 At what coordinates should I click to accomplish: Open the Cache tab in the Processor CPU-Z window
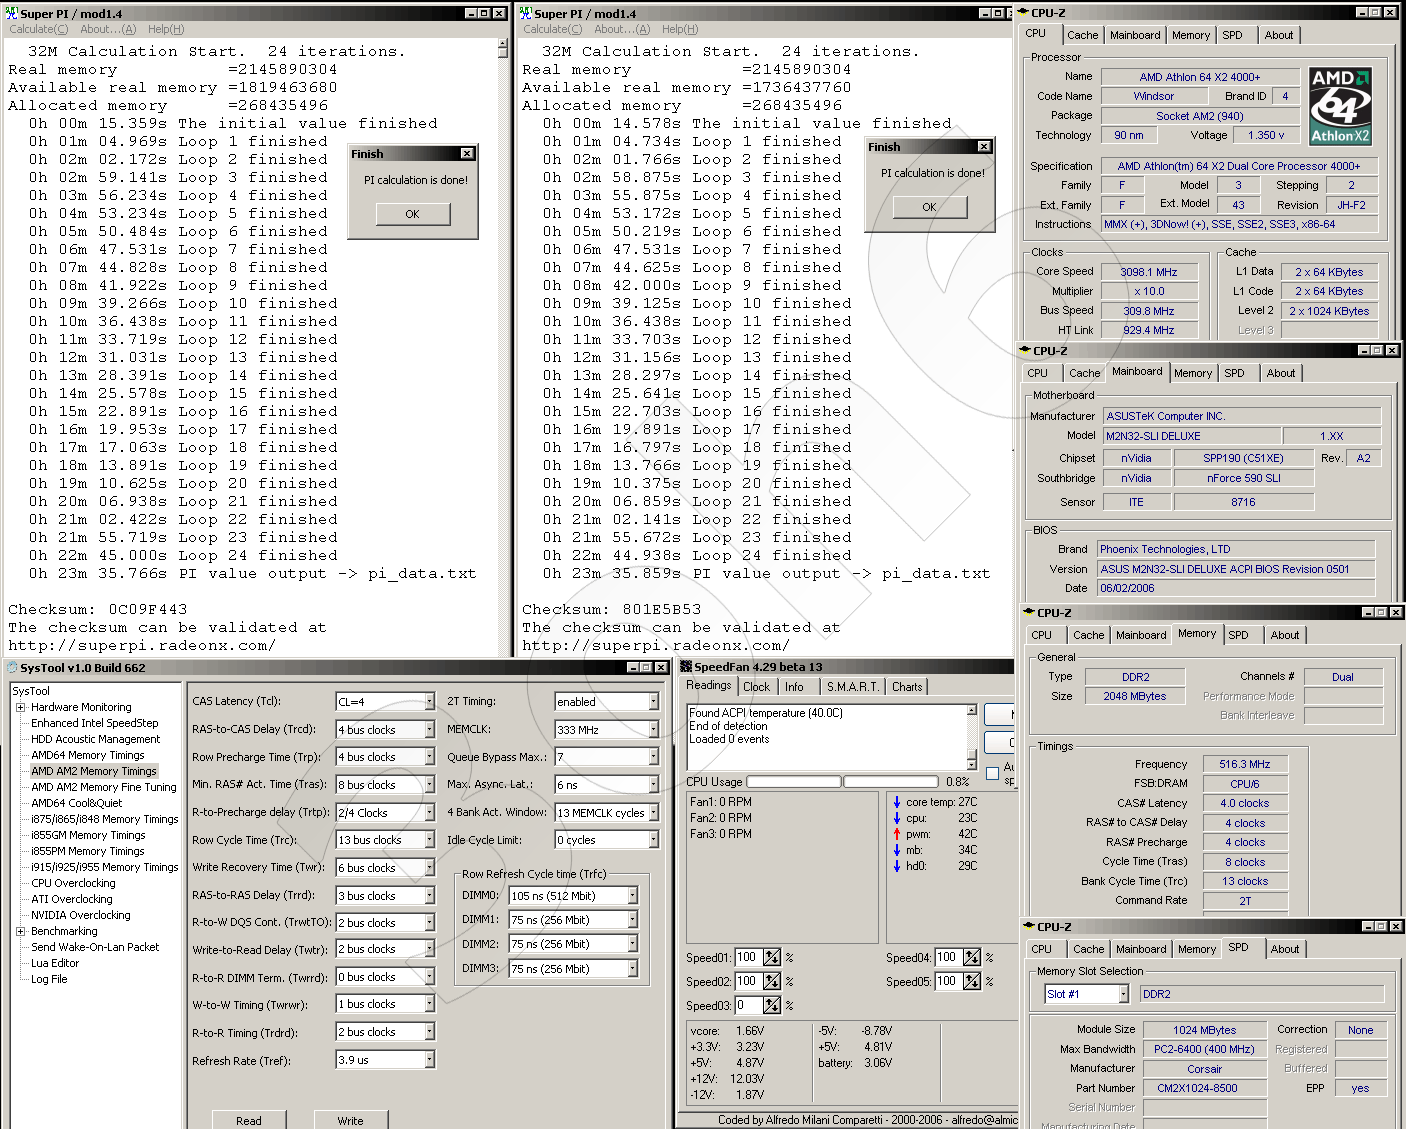coord(1082,35)
